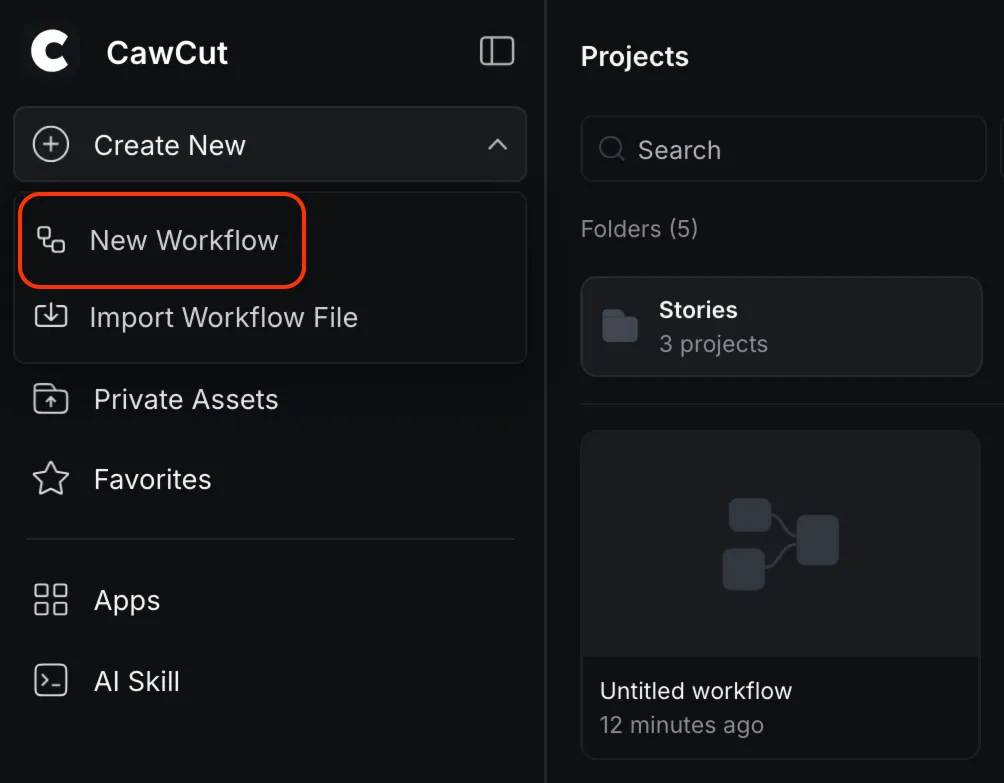Click the CawCut logo icon

coord(50,51)
